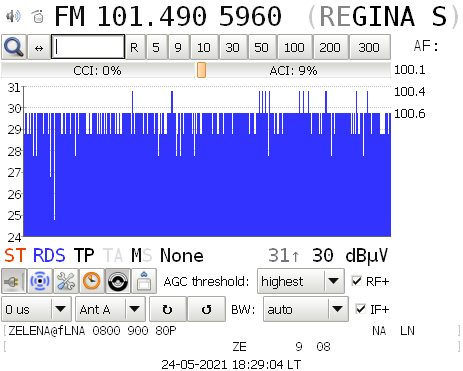Image resolution: width=463 pixels, height=371 pixels.
Task: Click the date and time 24-05-2021 18:29:04 LT
Action: 231,364
